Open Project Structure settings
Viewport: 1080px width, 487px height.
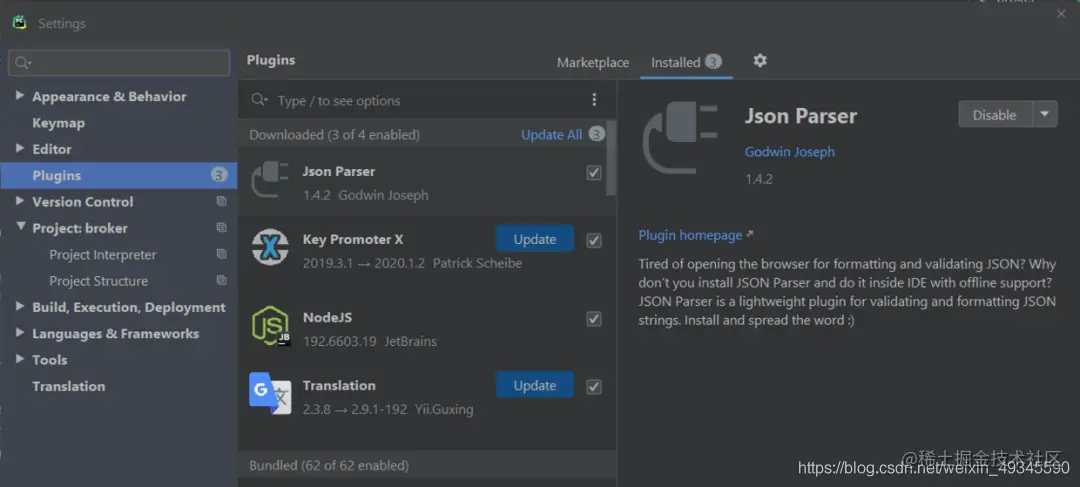point(98,280)
